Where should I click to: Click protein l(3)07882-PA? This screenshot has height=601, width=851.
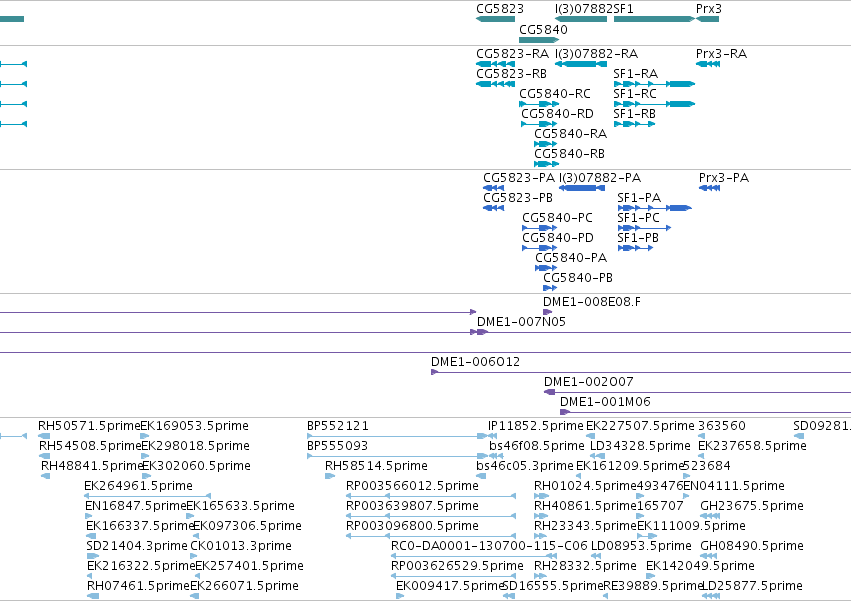[x=582, y=188]
